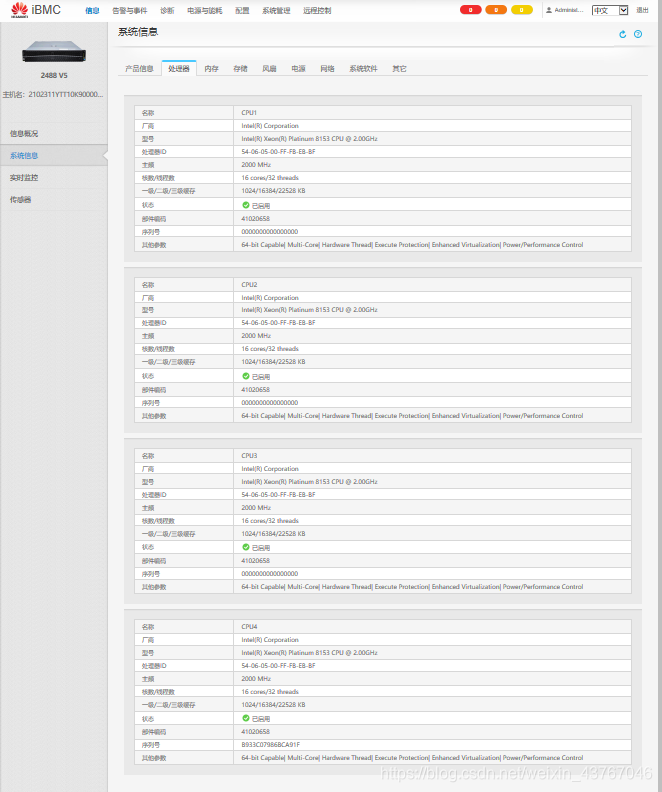Switch to the 其它 tab
This screenshot has width=662, height=792.
tap(399, 69)
